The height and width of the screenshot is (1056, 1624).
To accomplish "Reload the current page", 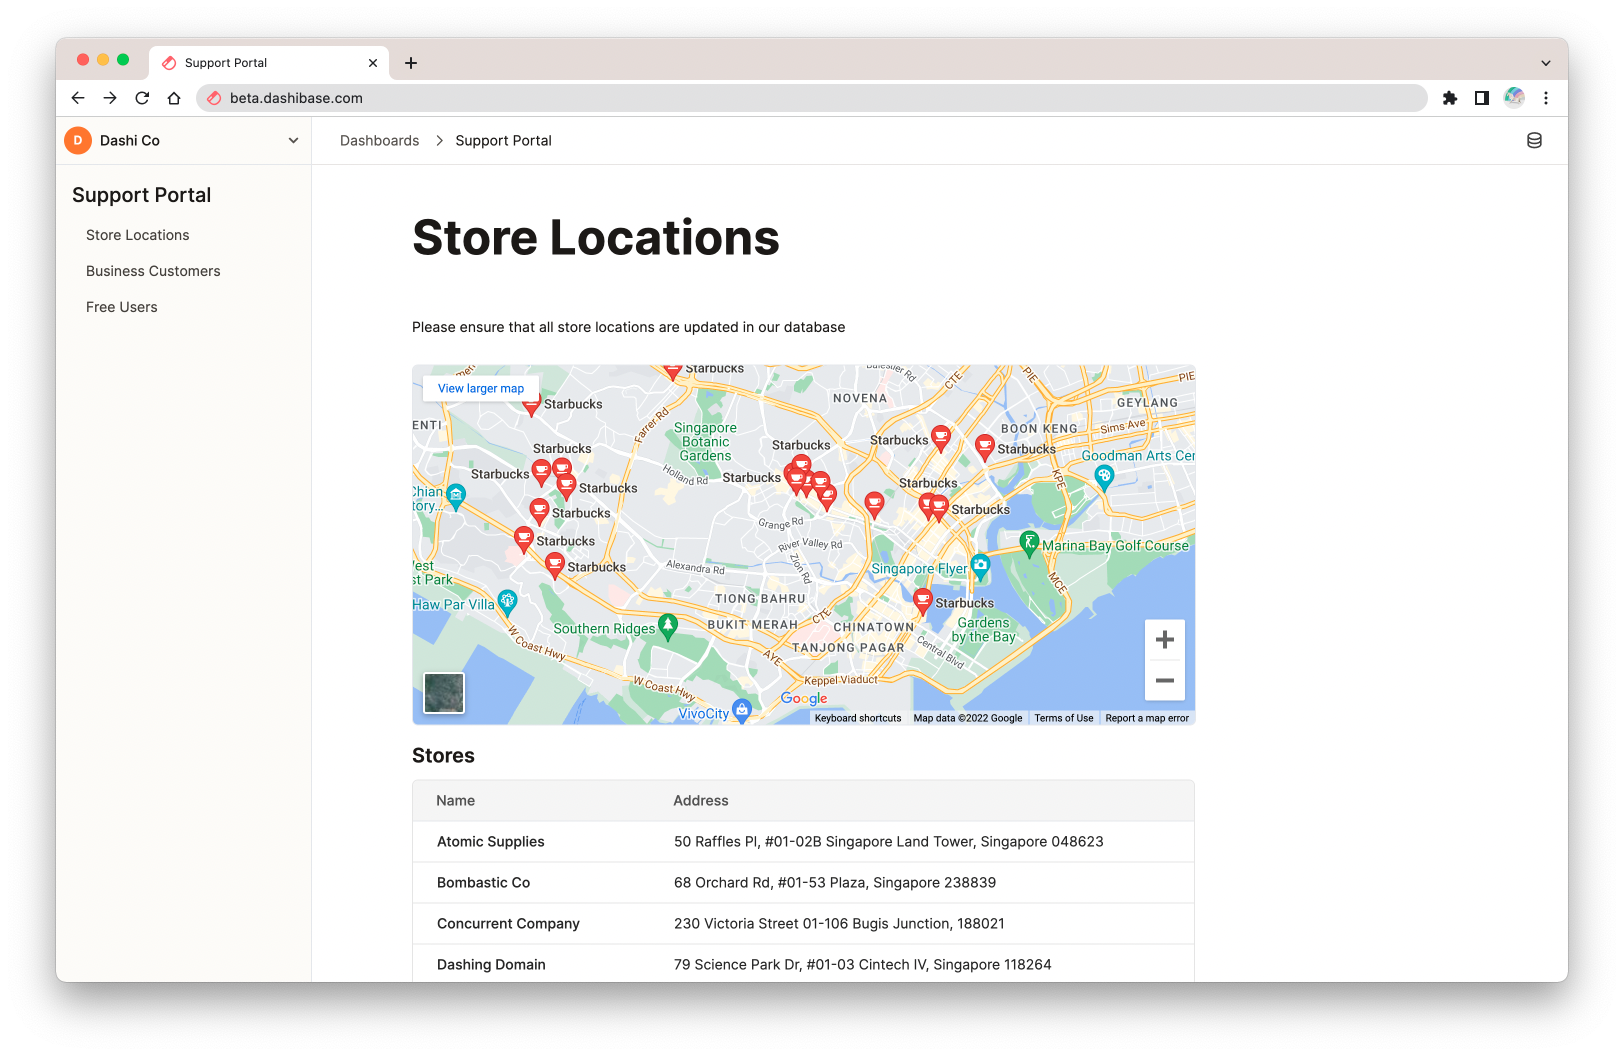I will pos(142,98).
